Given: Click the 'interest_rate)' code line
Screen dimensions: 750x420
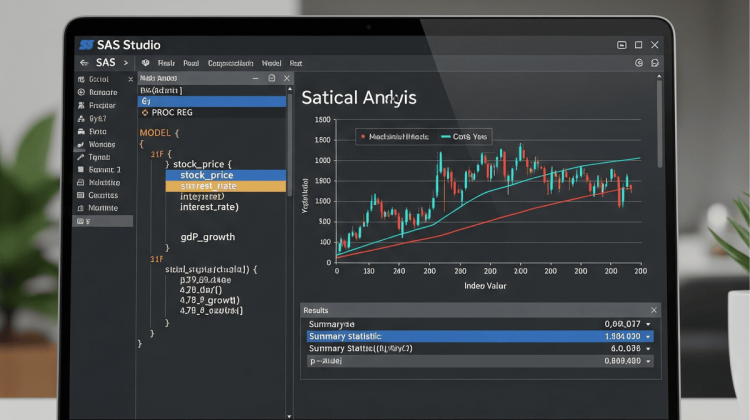Looking at the screenshot, I should (209, 207).
